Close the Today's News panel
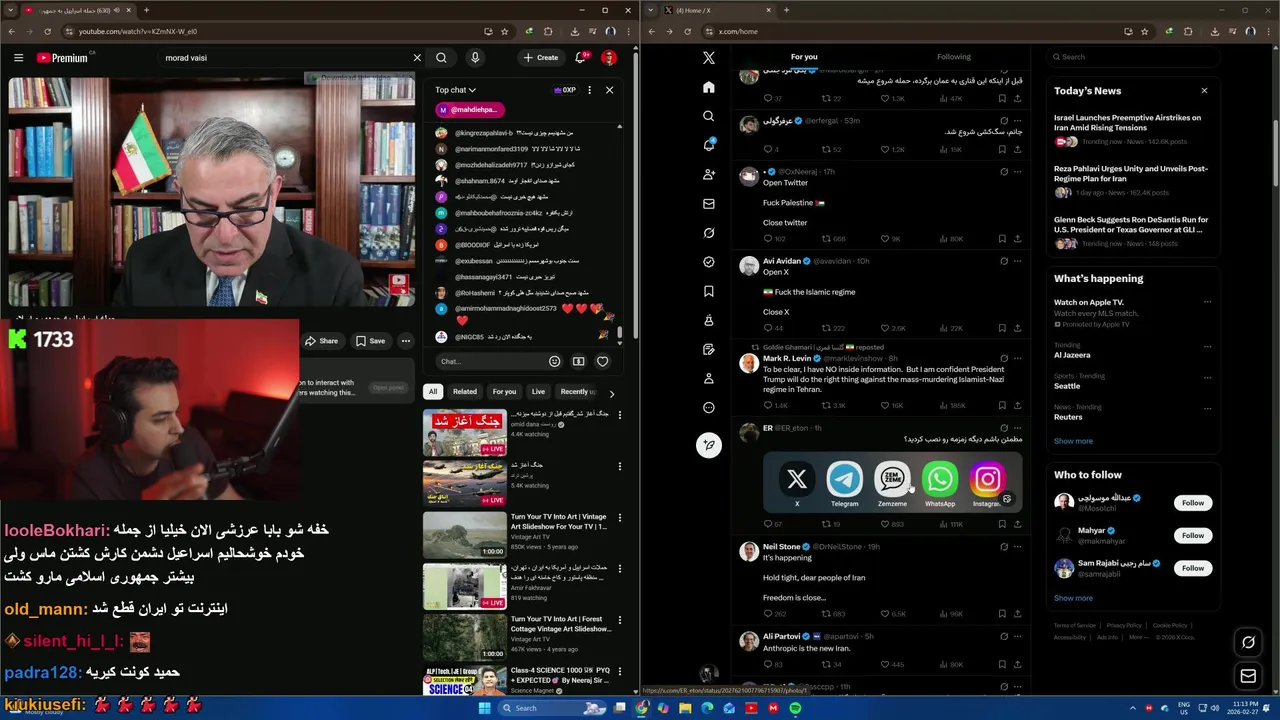The image size is (1280, 720). pos(1204,91)
